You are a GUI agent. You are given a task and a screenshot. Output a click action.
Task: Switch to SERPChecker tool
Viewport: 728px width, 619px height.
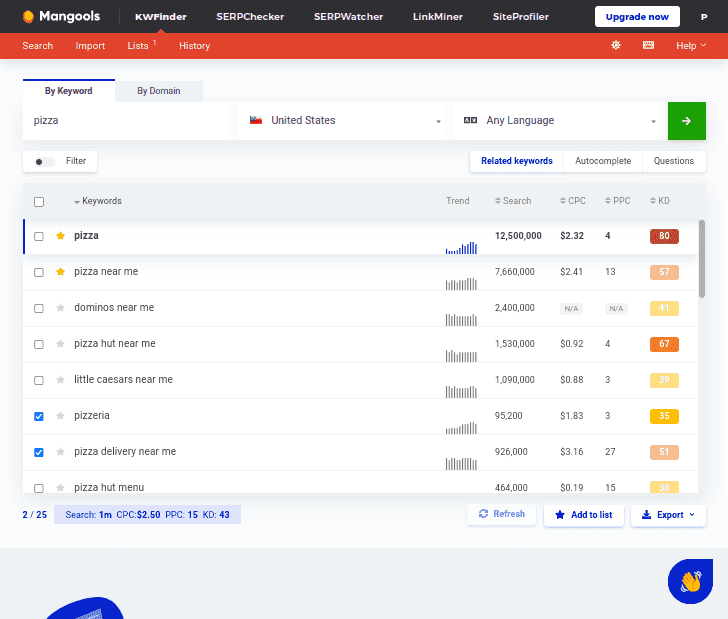250,17
